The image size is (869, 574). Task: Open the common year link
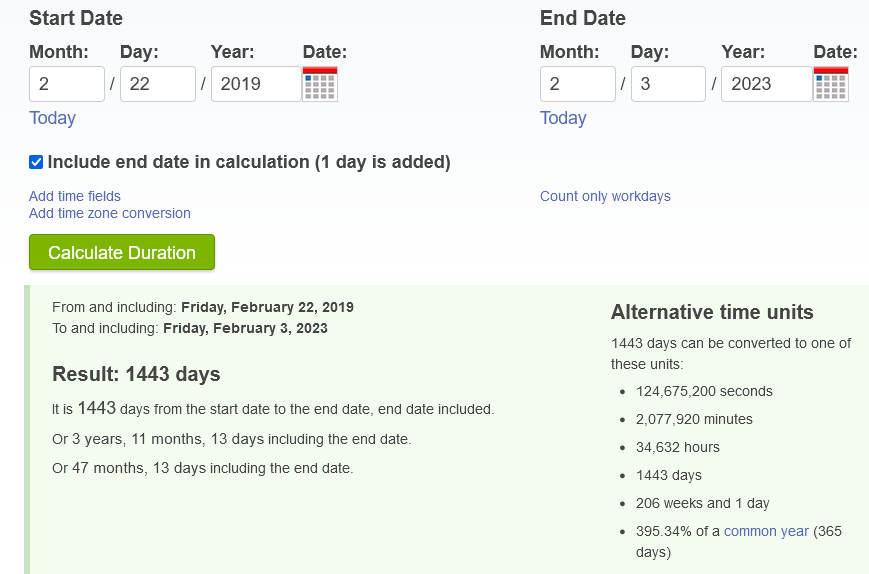[x=766, y=531]
